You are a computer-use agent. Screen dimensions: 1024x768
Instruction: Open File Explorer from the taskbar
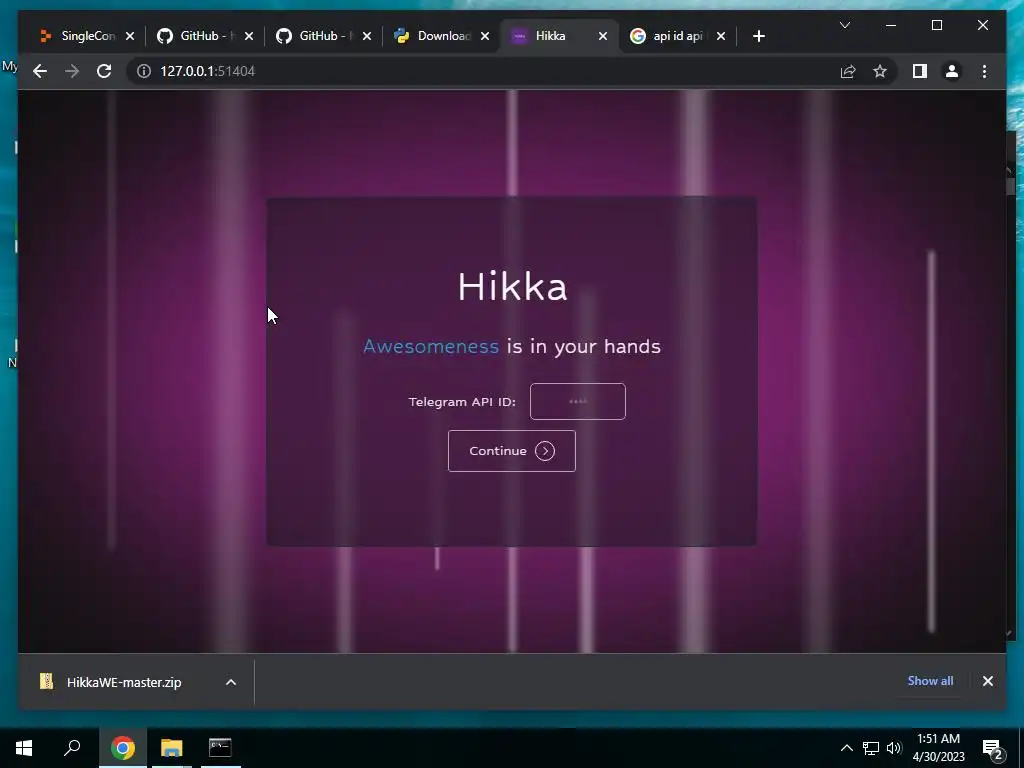coord(171,748)
